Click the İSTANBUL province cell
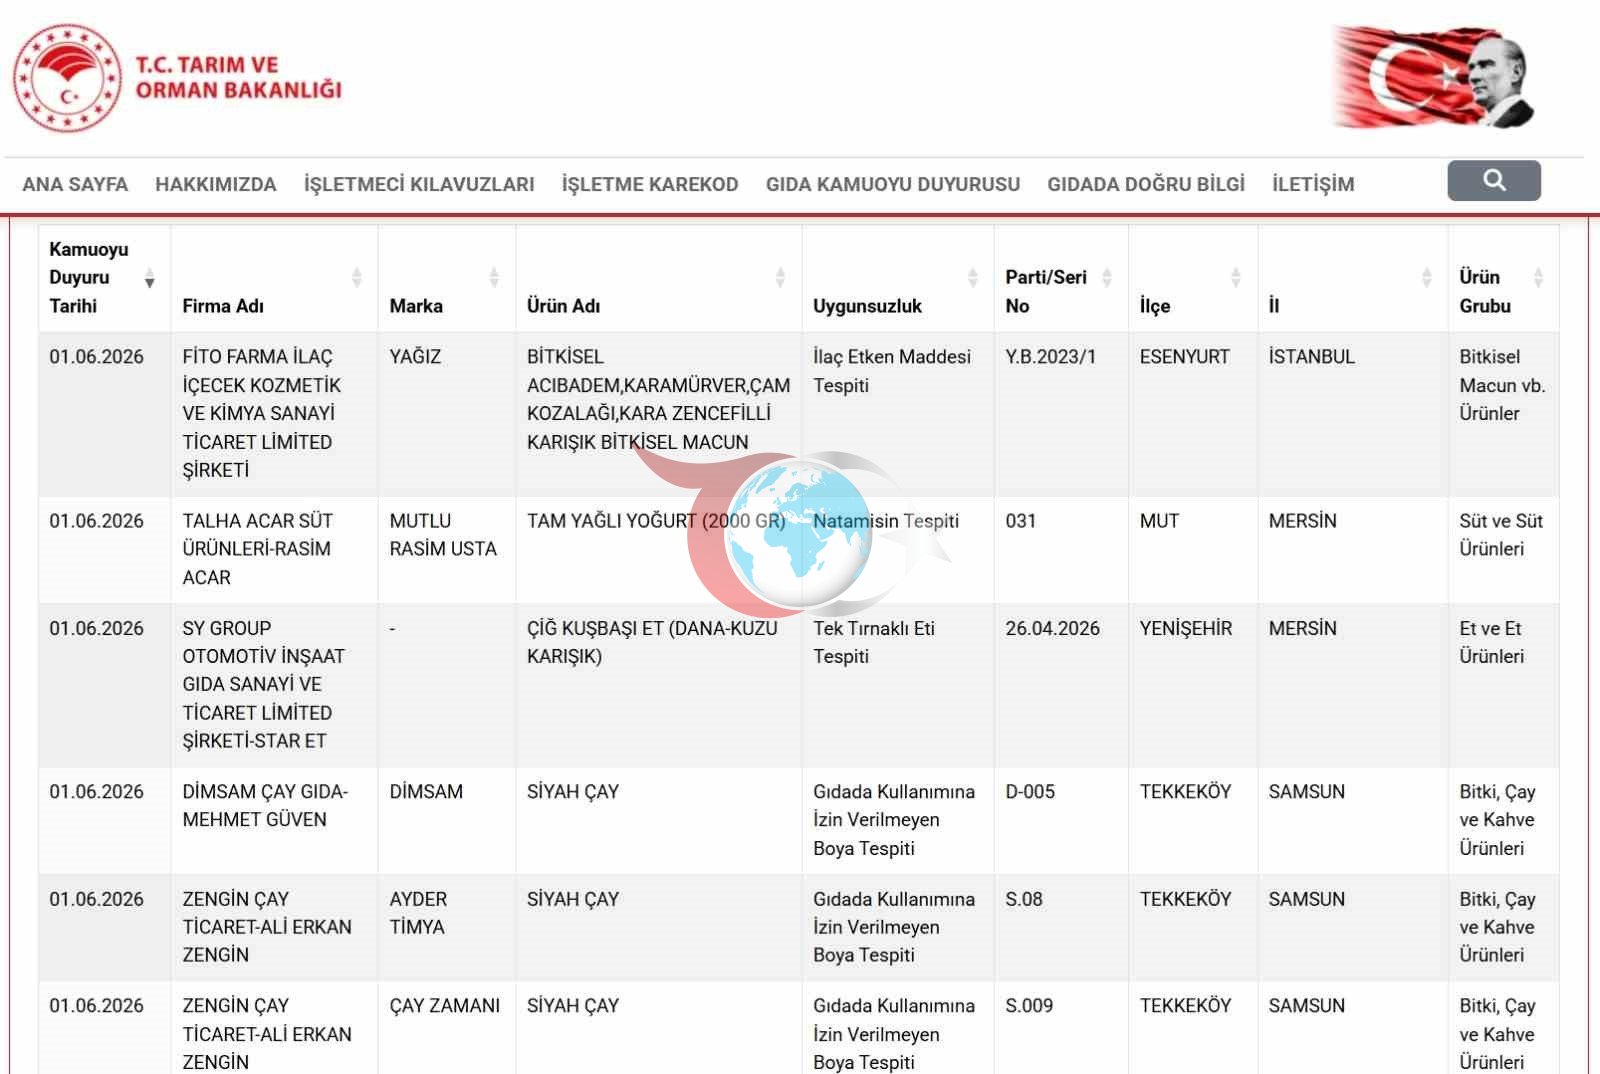Image resolution: width=1600 pixels, height=1074 pixels. pyautogui.click(x=1353, y=414)
